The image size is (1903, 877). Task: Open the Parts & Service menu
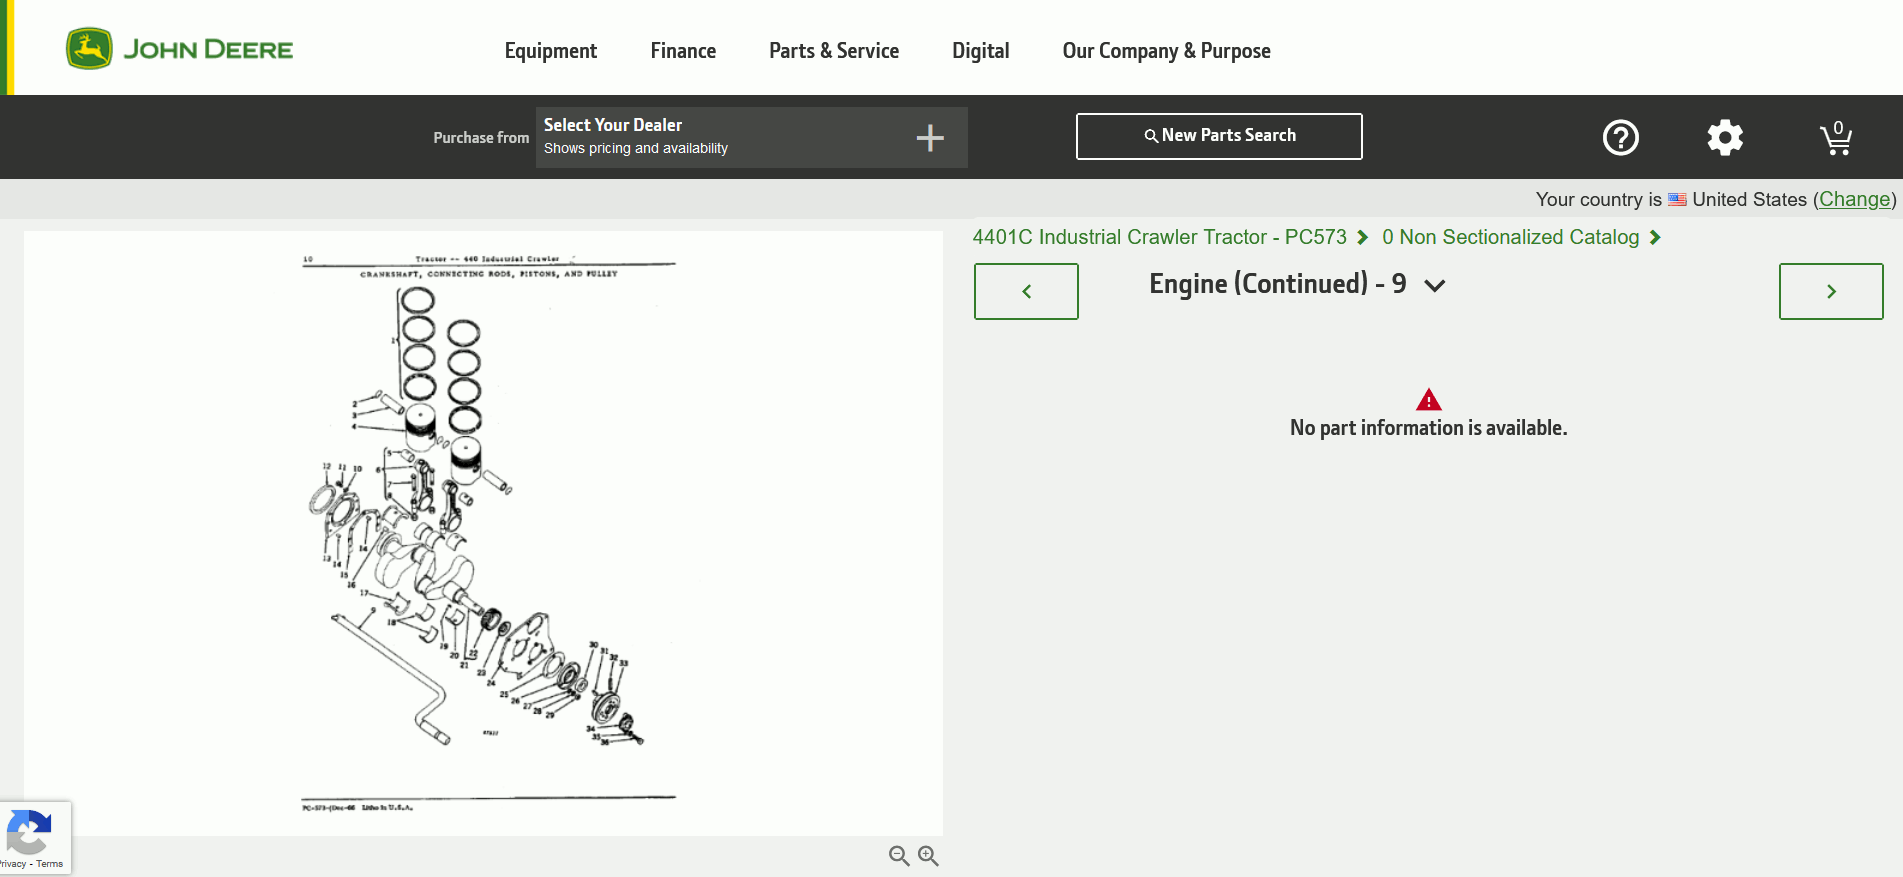833,51
